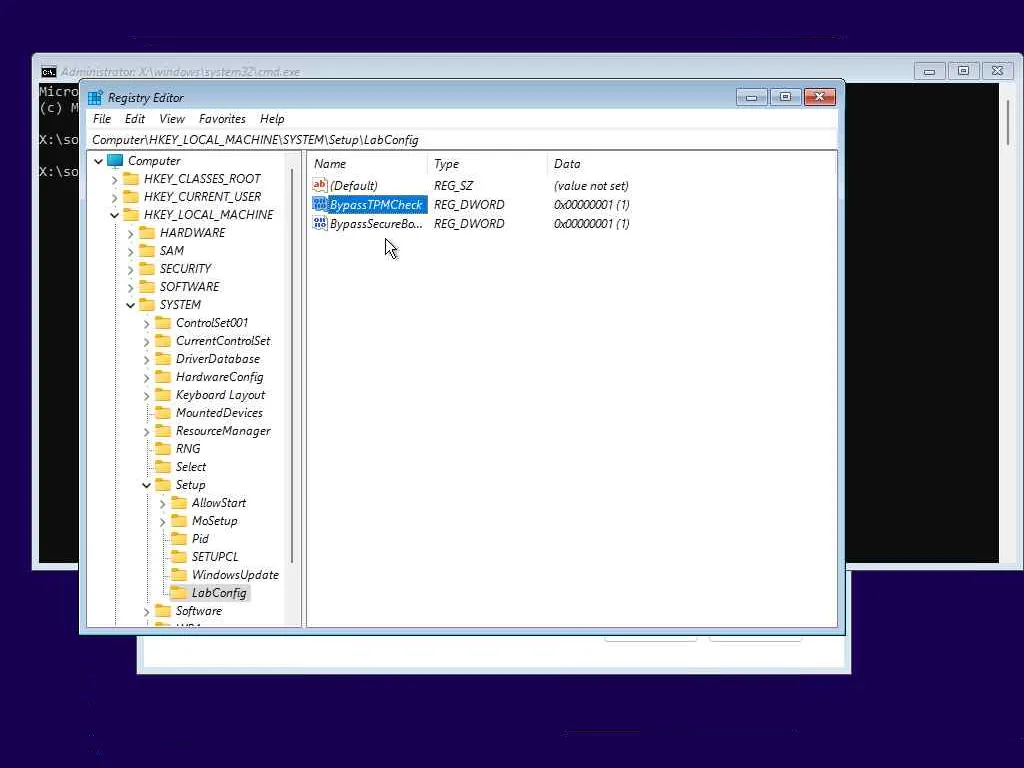Screen dimensions: 1024x768
Task: Click the (Default) string value icon
Action: click(320, 185)
